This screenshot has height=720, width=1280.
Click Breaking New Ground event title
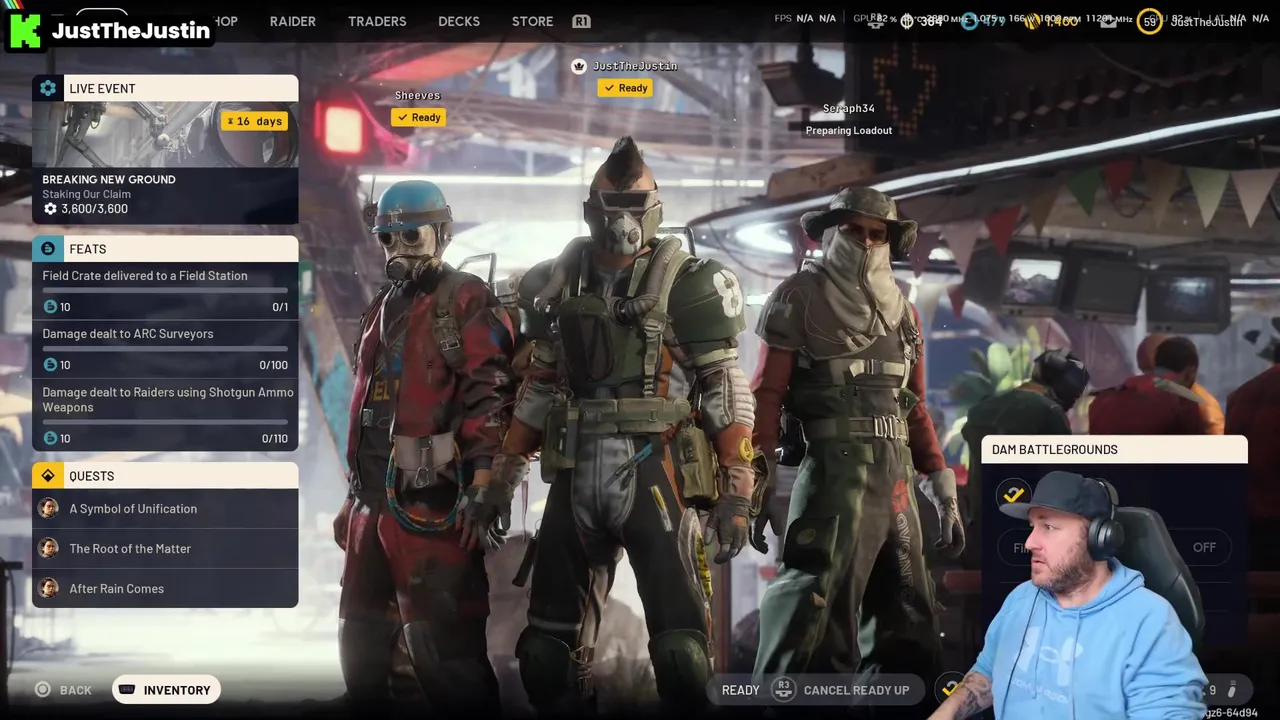coord(109,179)
